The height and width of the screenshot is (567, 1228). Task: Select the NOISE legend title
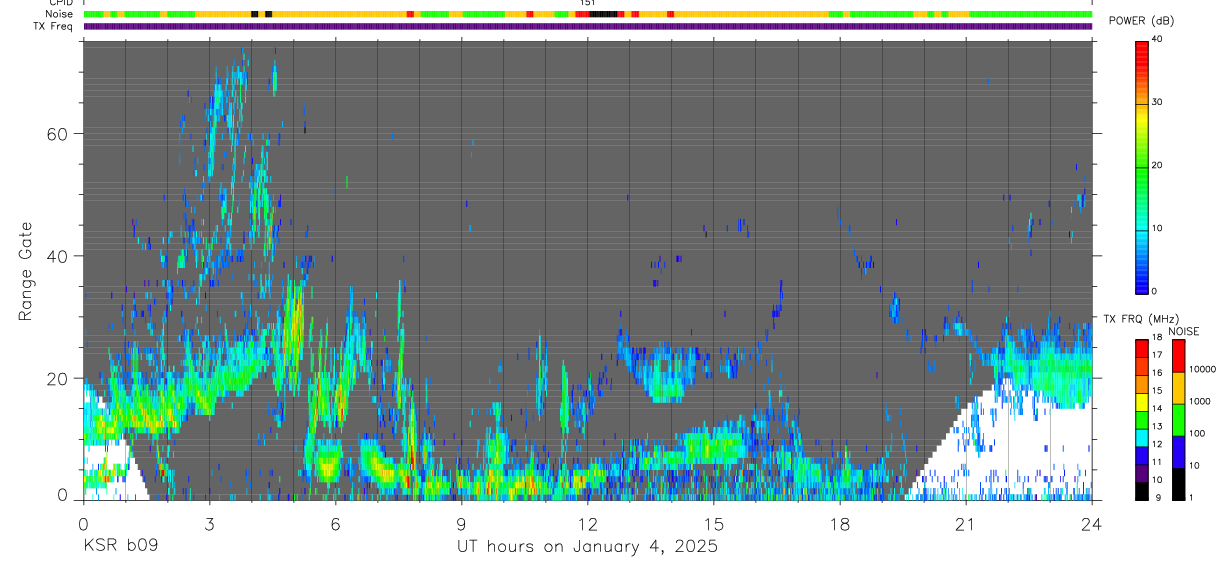click(1184, 331)
